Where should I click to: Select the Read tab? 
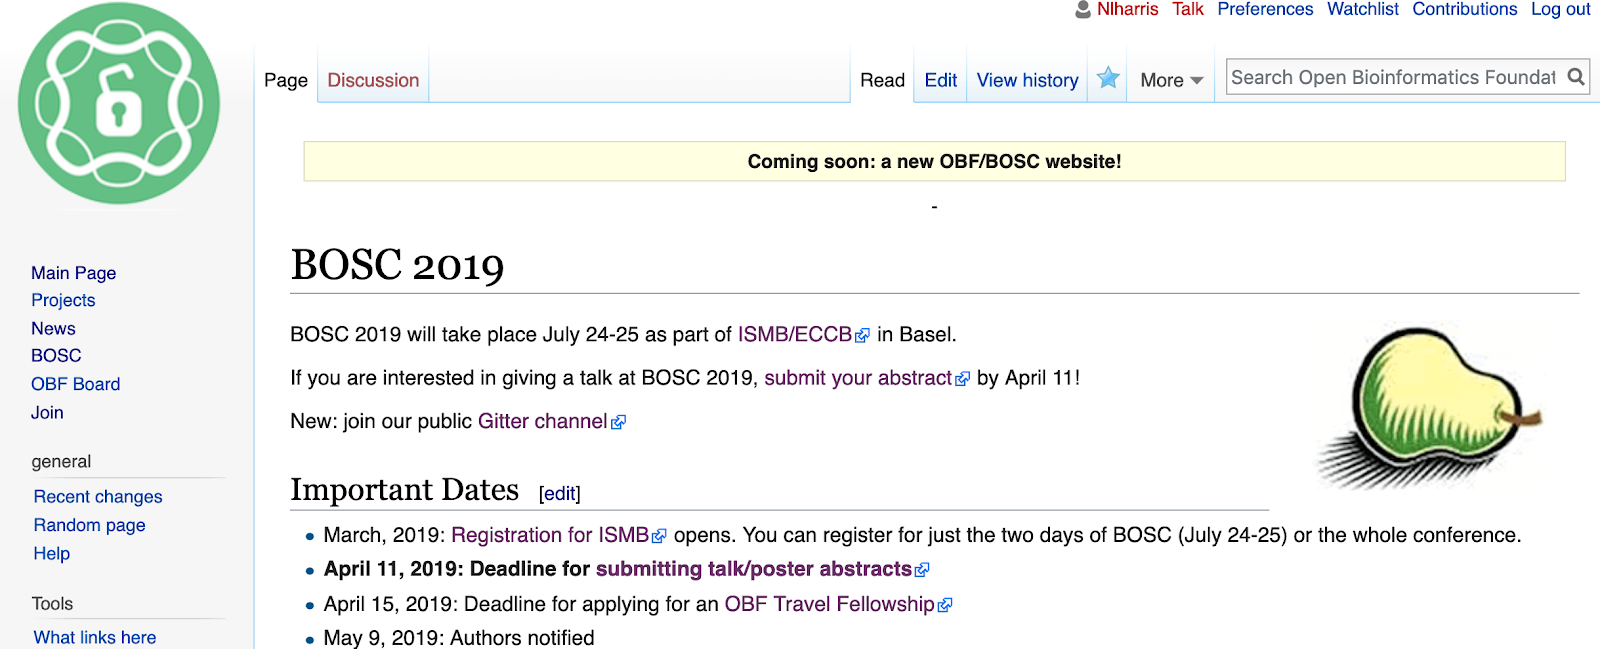point(882,80)
